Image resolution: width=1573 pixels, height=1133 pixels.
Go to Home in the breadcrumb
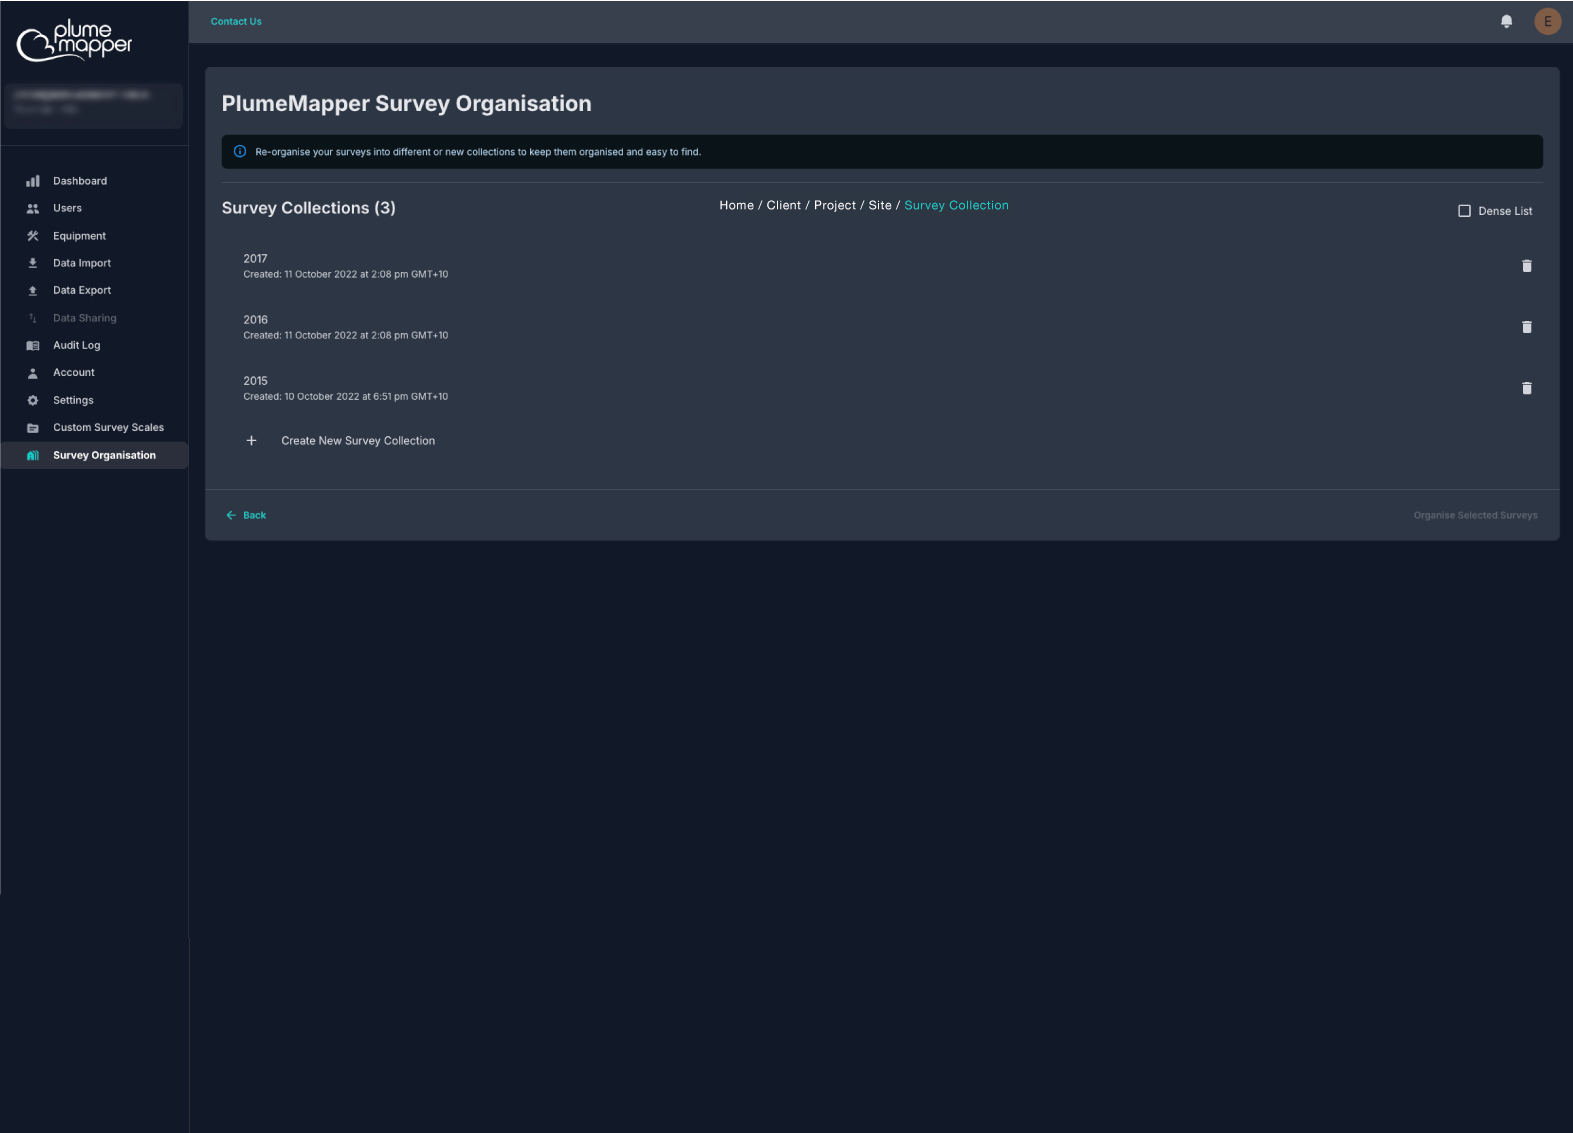click(x=736, y=205)
